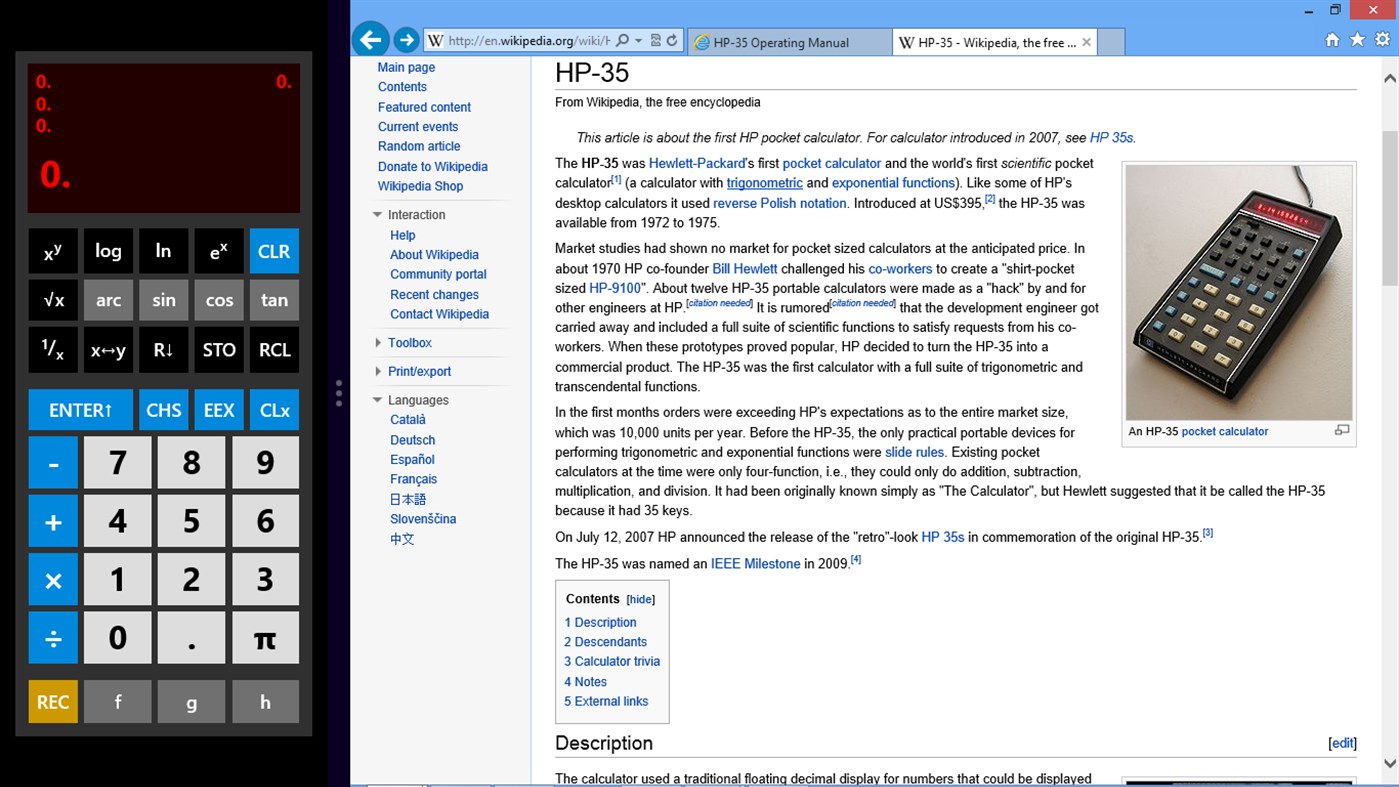Toggle the REC macro record button
The width and height of the screenshot is (1399, 787).
53,702
